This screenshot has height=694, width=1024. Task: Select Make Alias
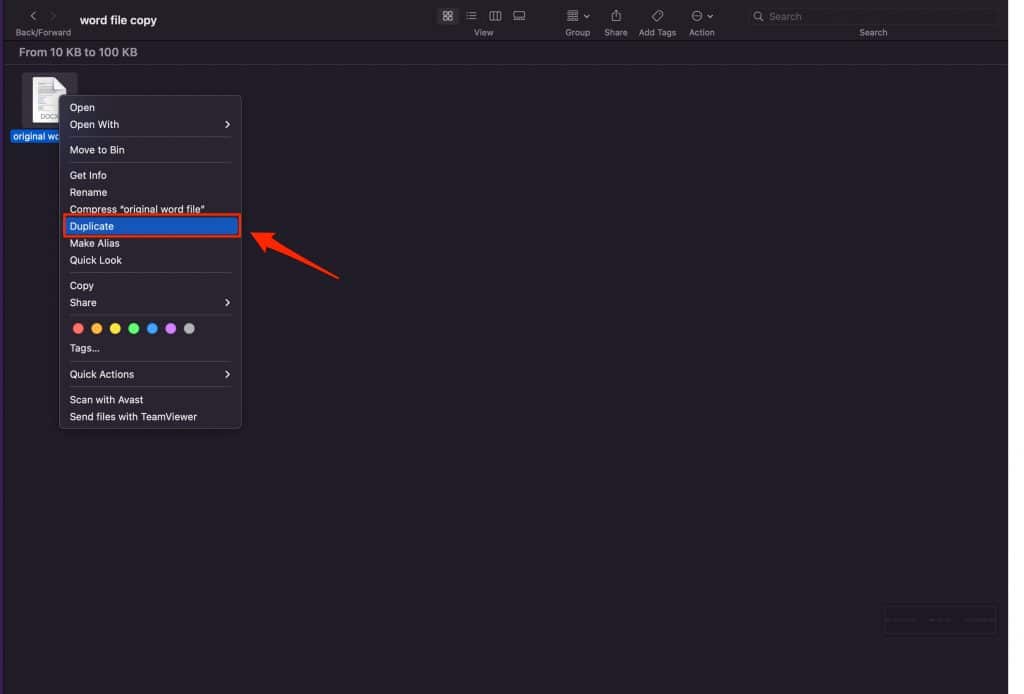tap(150, 243)
